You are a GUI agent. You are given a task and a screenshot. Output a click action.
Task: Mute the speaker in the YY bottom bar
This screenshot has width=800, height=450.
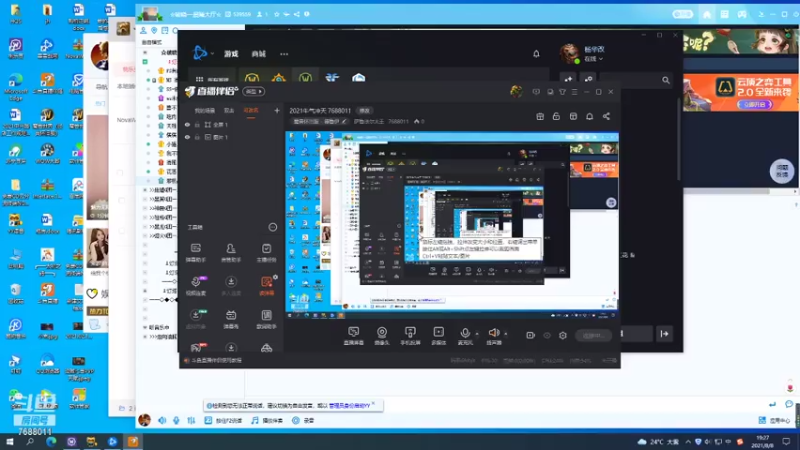162,420
